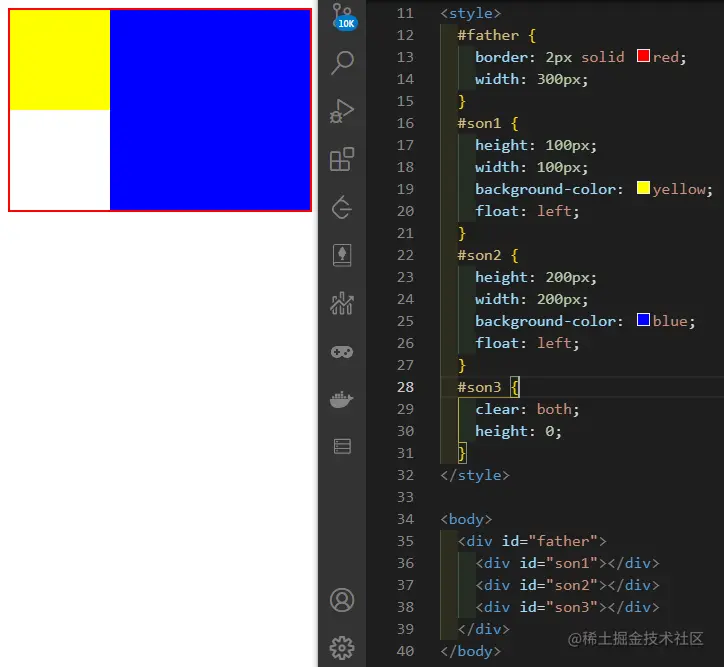Click the red color swatch on line 13
This screenshot has width=724, height=667.
(x=643, y=56)
